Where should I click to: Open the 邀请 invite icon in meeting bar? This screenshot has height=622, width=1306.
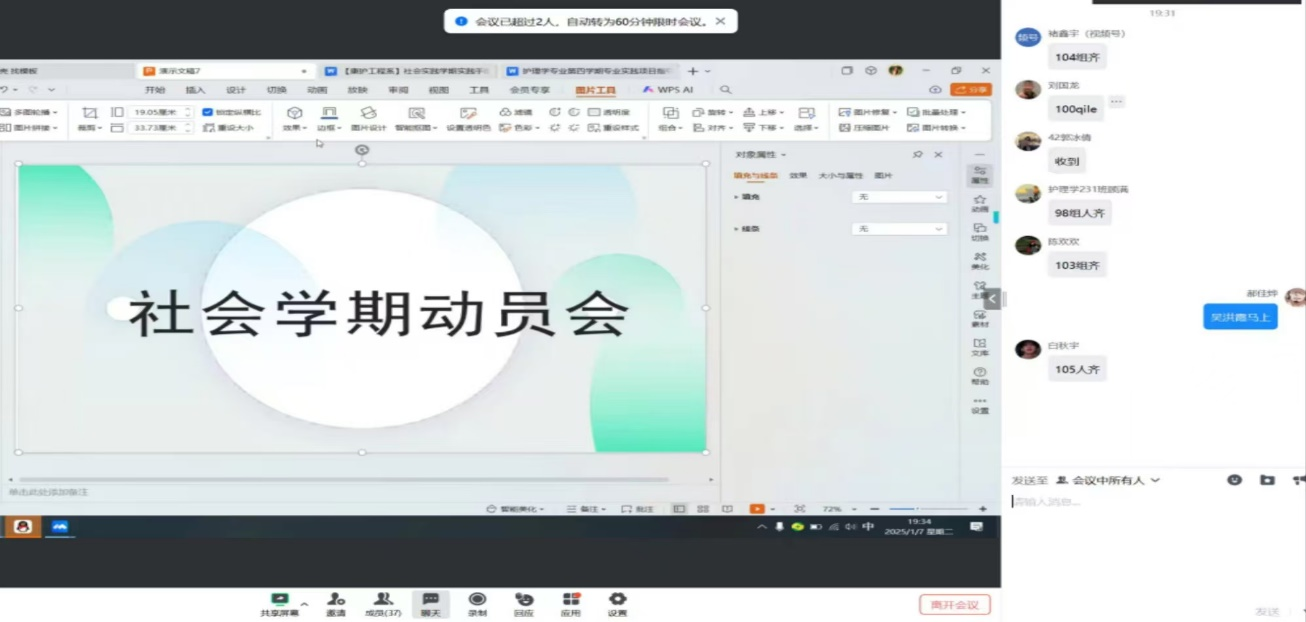335,599
